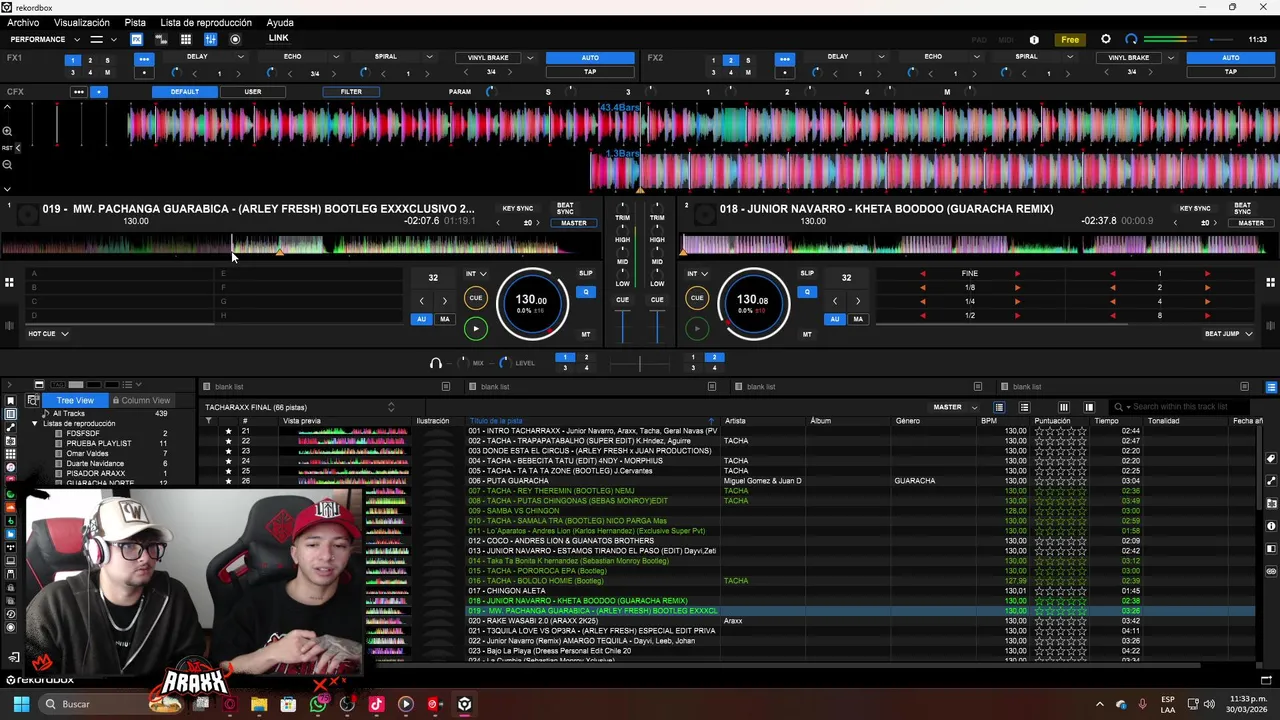Image resolution: width=1280 pixels, height=720 pixels.
Task: Click the column view icon in the browser header
Action: click(x=1064, y=407)
